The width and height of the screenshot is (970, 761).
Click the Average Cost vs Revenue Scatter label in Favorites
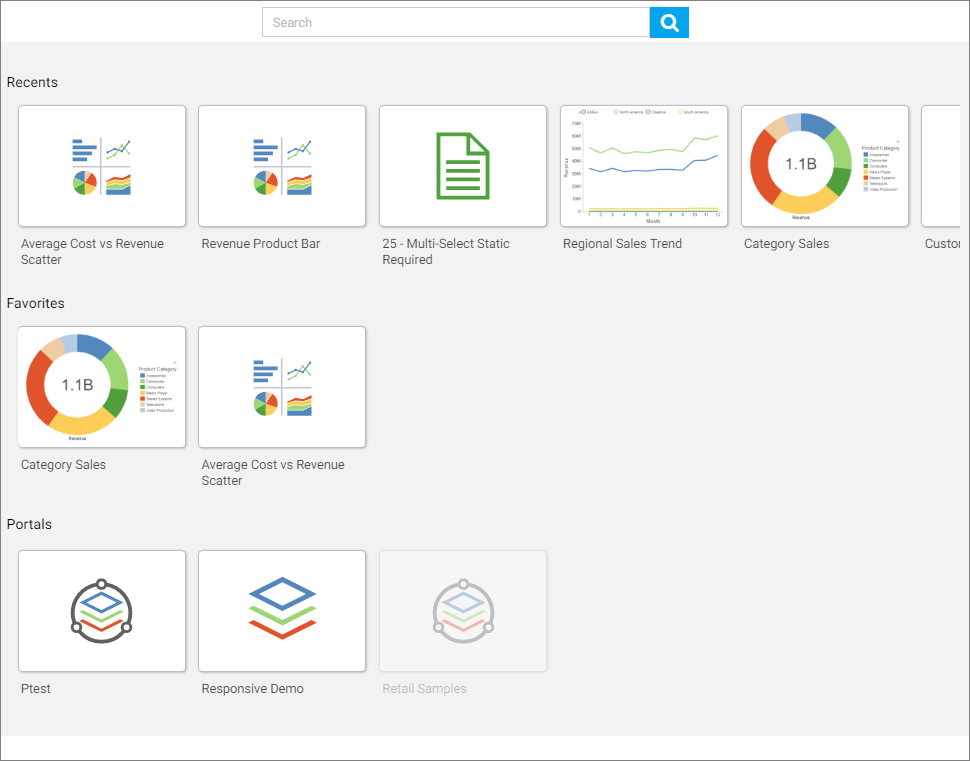273,473
